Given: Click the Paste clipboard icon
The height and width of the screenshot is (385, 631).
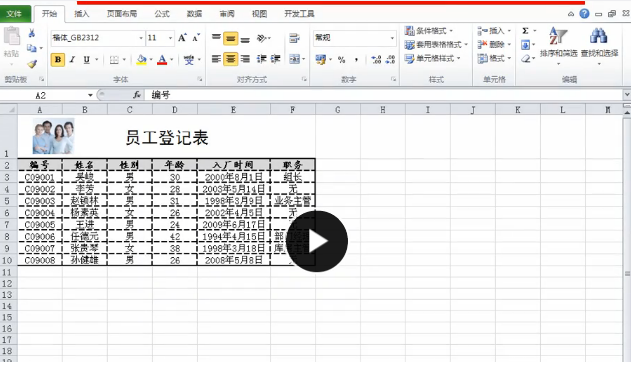Looking at the screenshot, I should pos(12,36).
